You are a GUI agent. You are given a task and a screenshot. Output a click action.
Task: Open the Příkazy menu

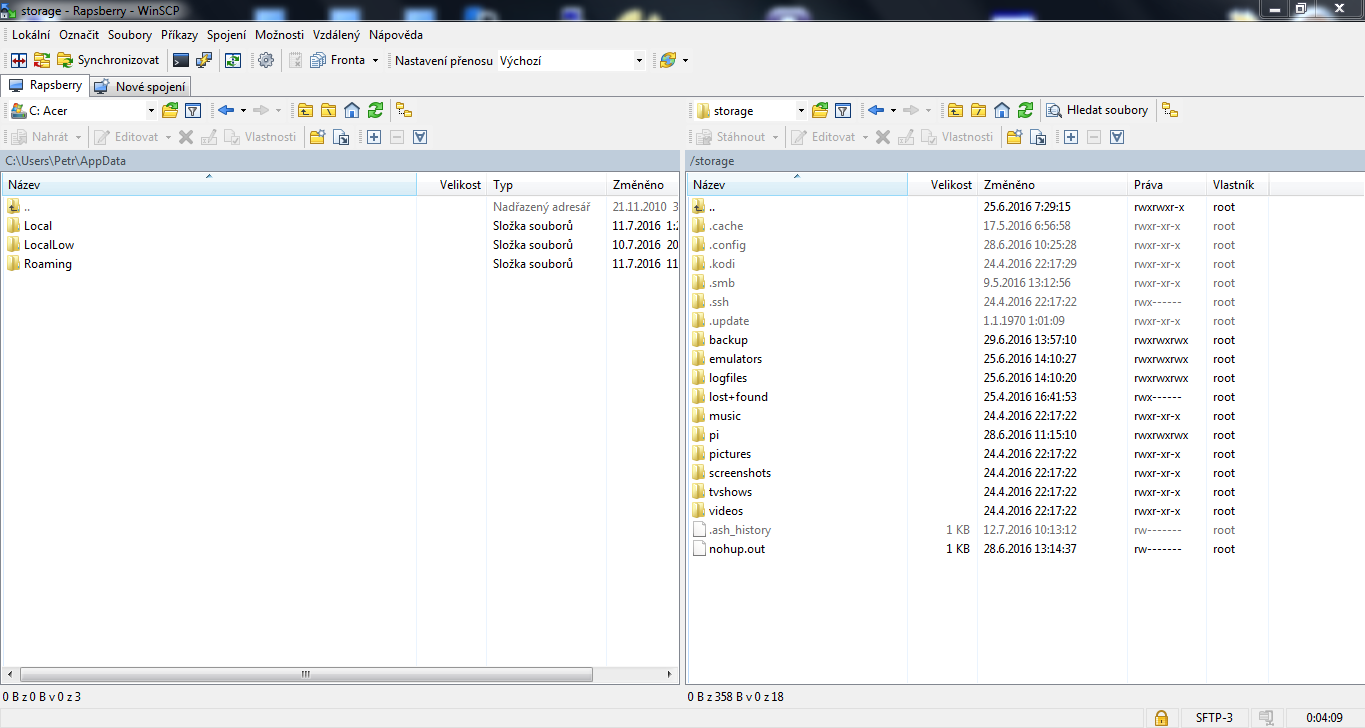[x=179, y=34]
